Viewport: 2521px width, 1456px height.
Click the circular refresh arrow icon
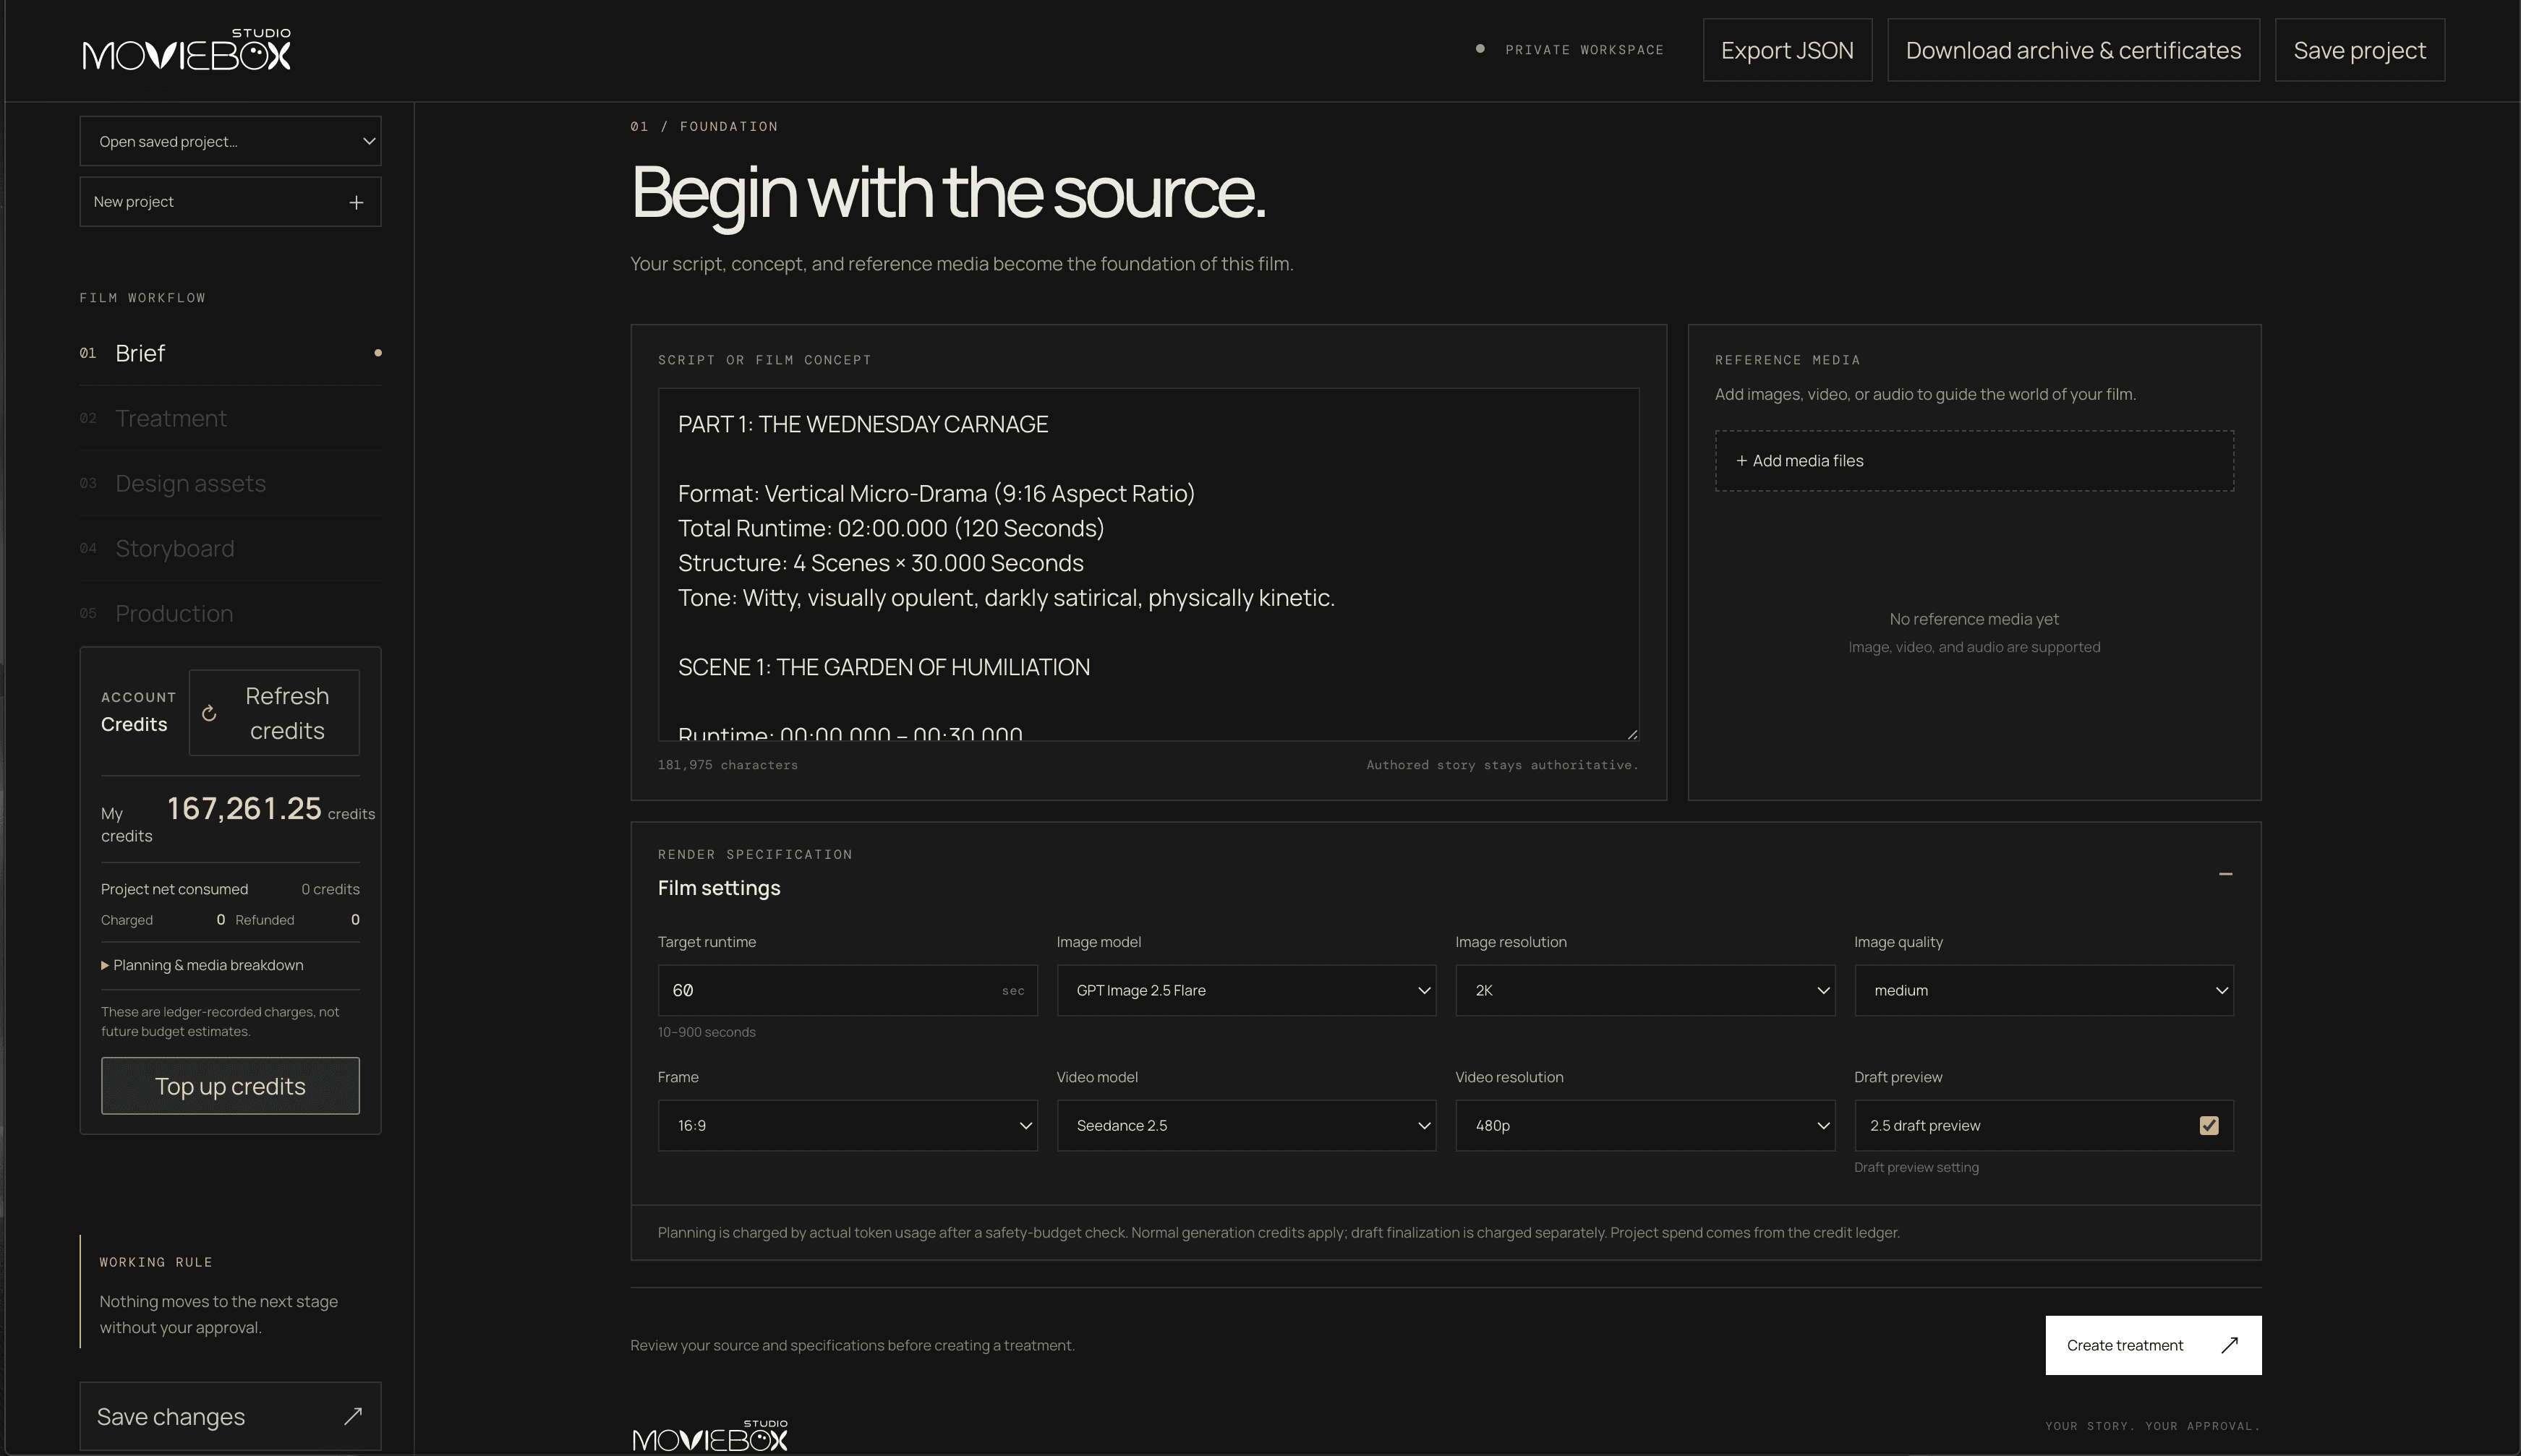tap(209, 713)
